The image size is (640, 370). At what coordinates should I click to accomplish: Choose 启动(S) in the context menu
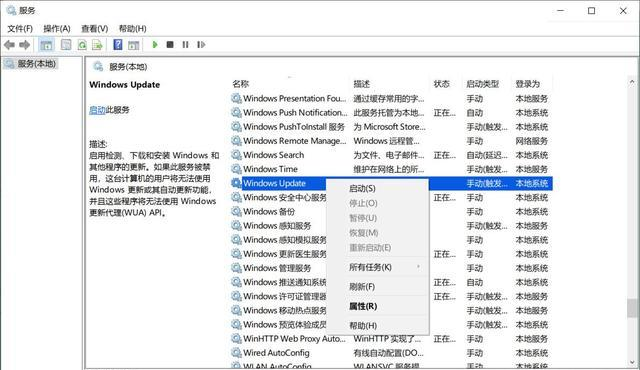point(378,188)
